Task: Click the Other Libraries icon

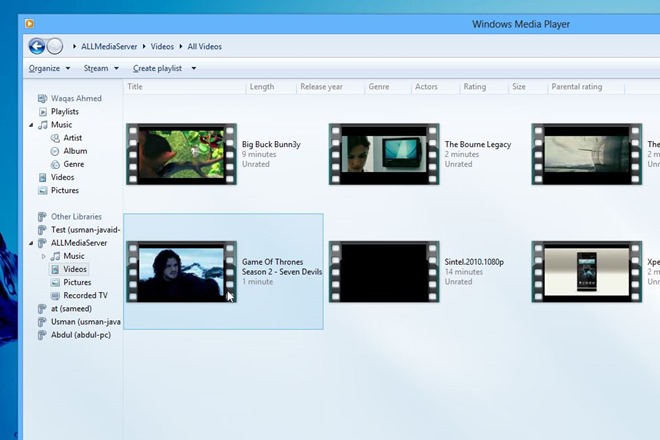Action: 42,217
